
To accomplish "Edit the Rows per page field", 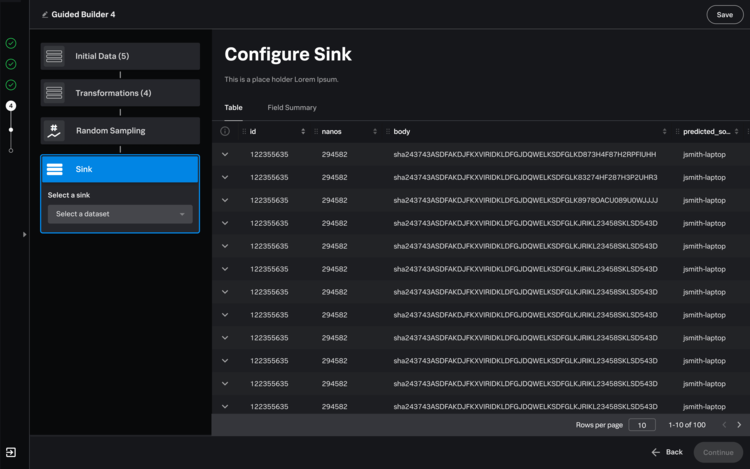I will coord(642,425).
